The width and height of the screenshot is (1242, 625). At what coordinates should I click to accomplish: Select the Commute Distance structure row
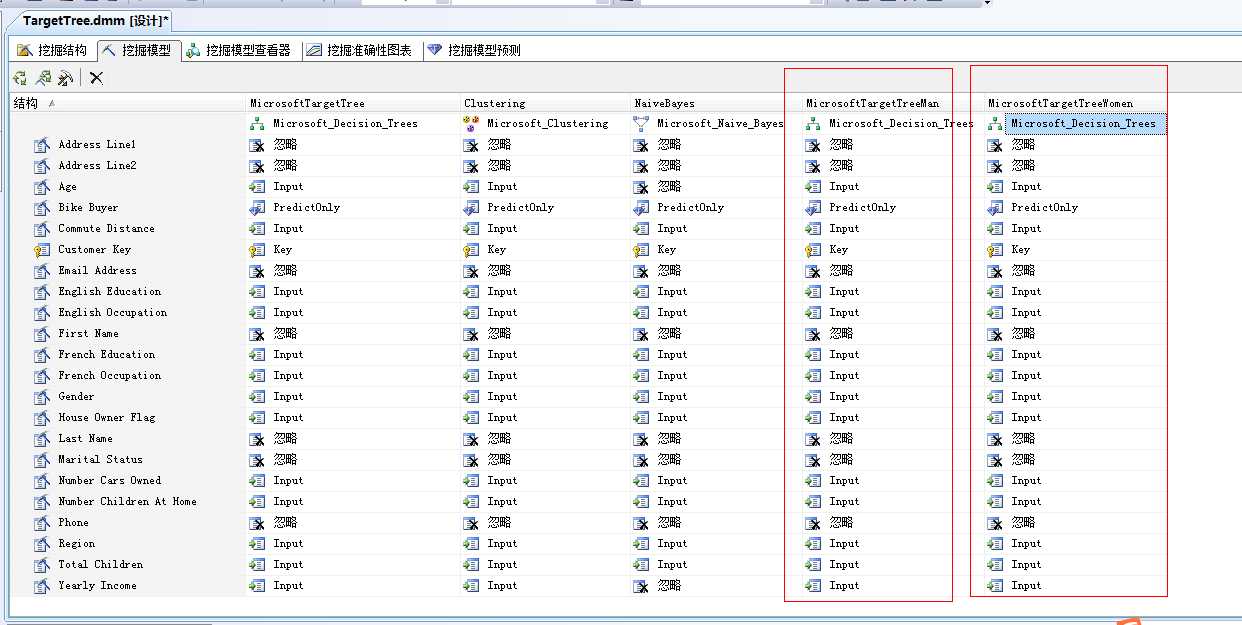[x=128, y=229]
